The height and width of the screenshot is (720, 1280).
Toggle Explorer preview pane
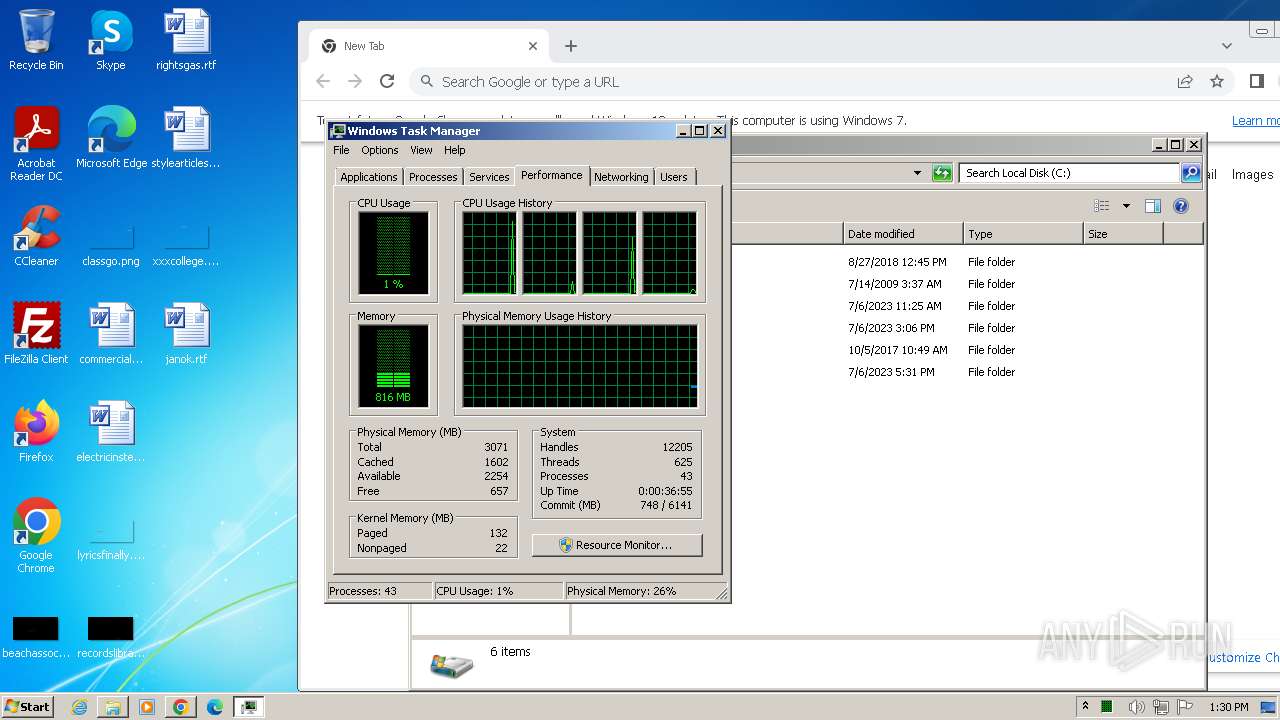1153,206
